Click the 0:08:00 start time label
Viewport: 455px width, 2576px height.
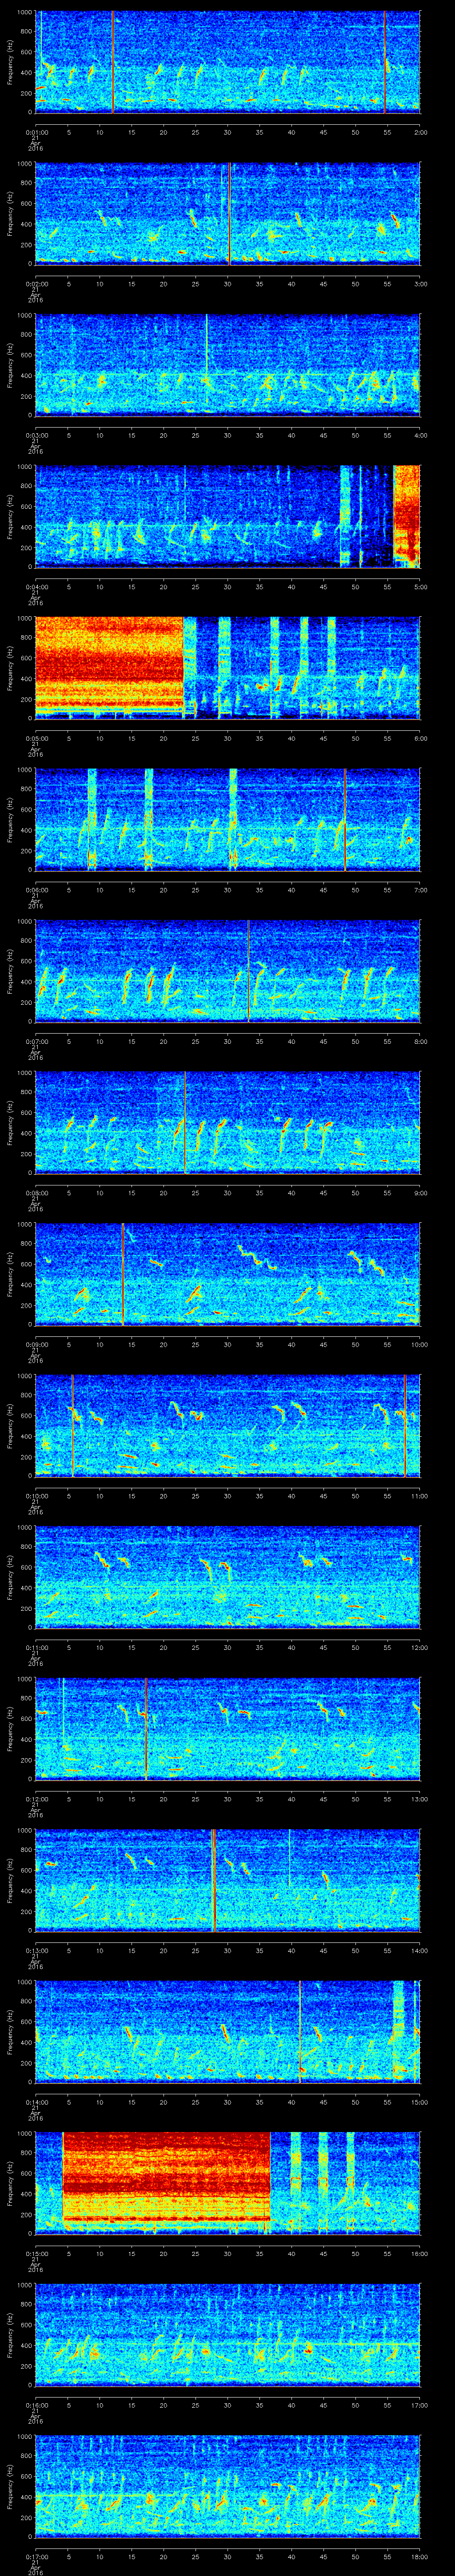(37, 1192)
